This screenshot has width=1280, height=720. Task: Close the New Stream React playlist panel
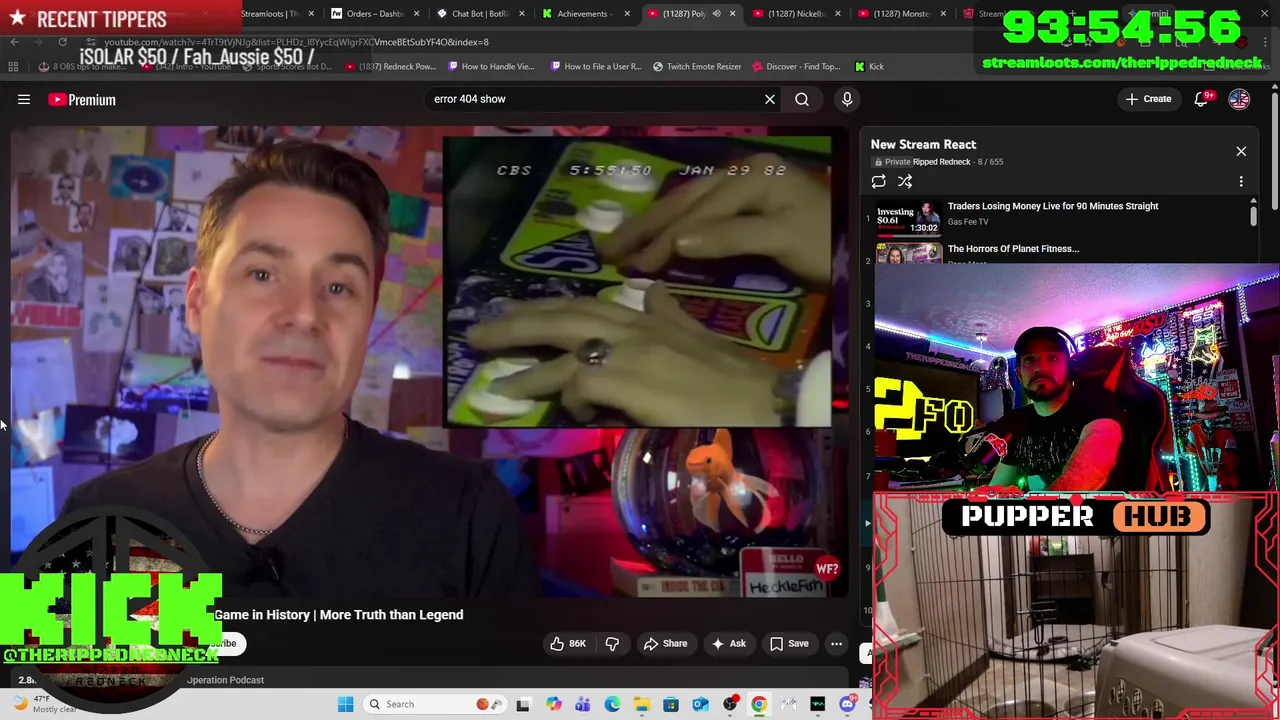point(1241,151)
